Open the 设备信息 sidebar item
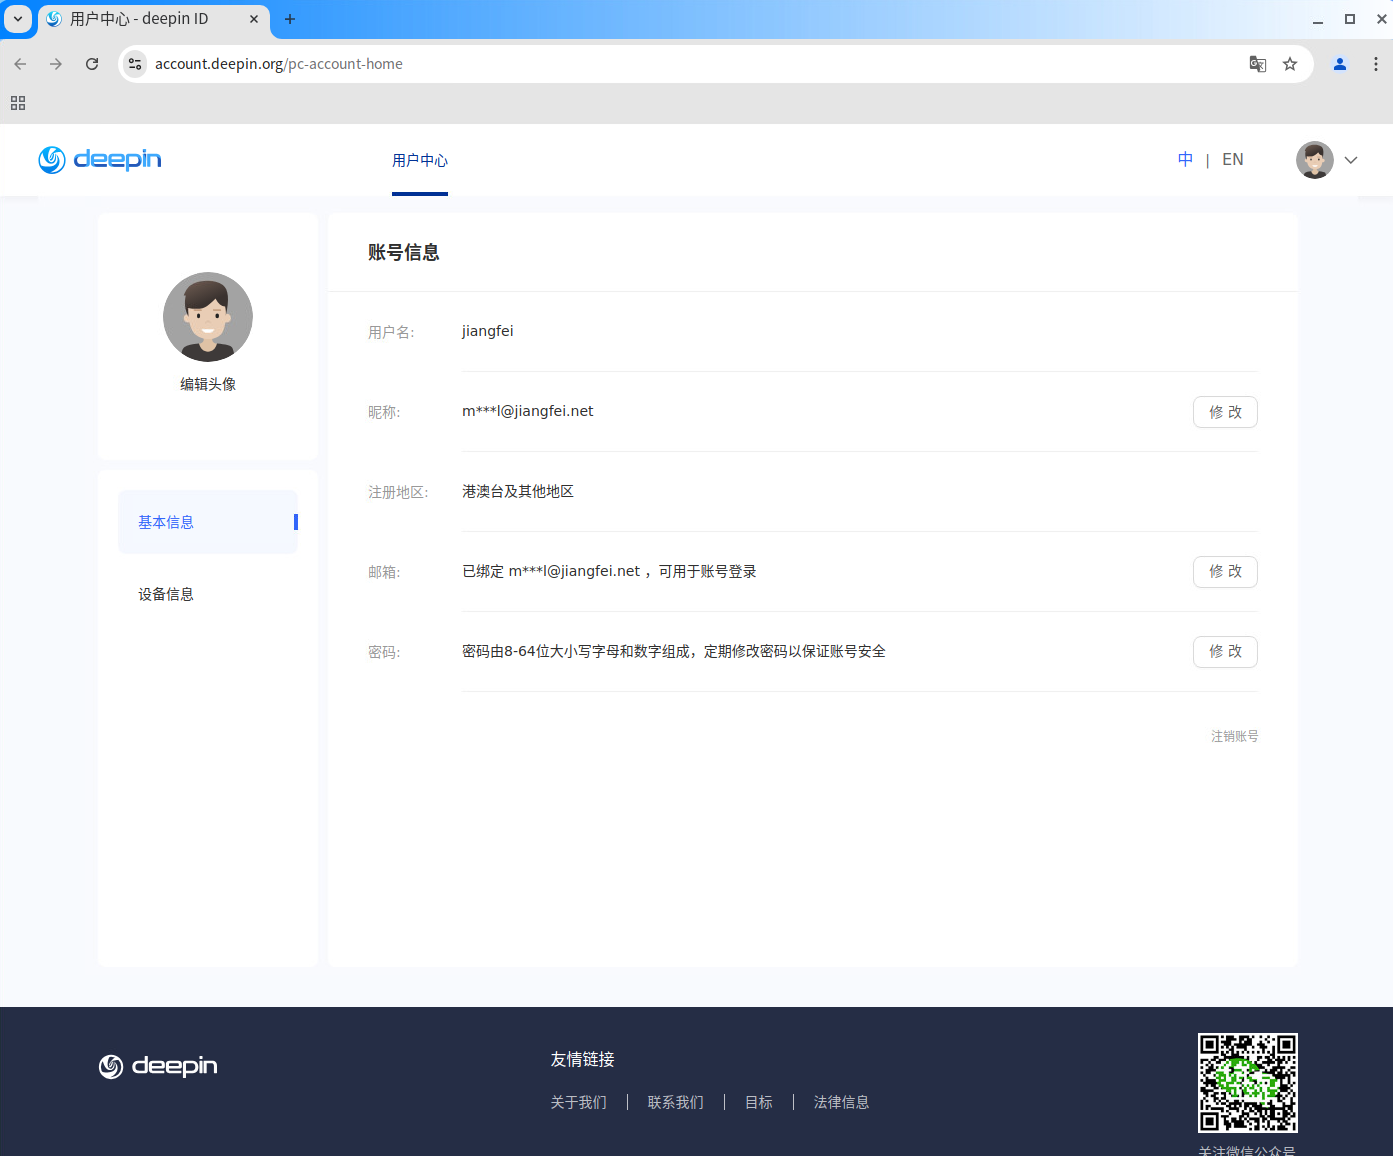The width and height of the screenshot is (1393, 1156). [166, 594]
